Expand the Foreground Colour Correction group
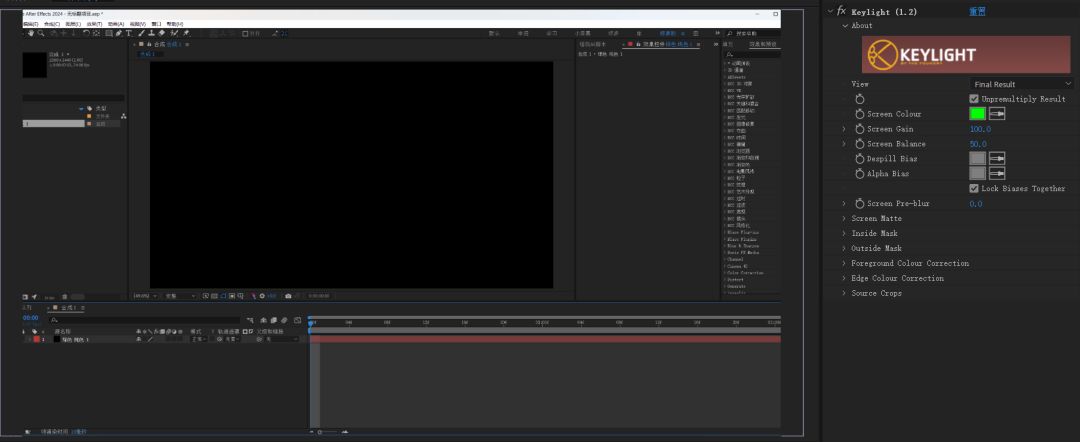Image resolution: width=1080 pixels, height=442 pixels. click(x=844, y=263)
